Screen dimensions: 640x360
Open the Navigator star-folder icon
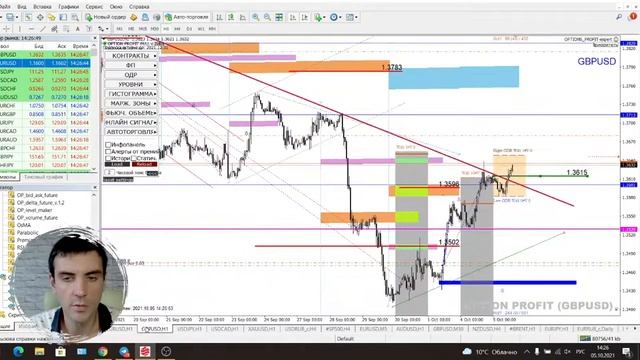(x=51, y=17)
